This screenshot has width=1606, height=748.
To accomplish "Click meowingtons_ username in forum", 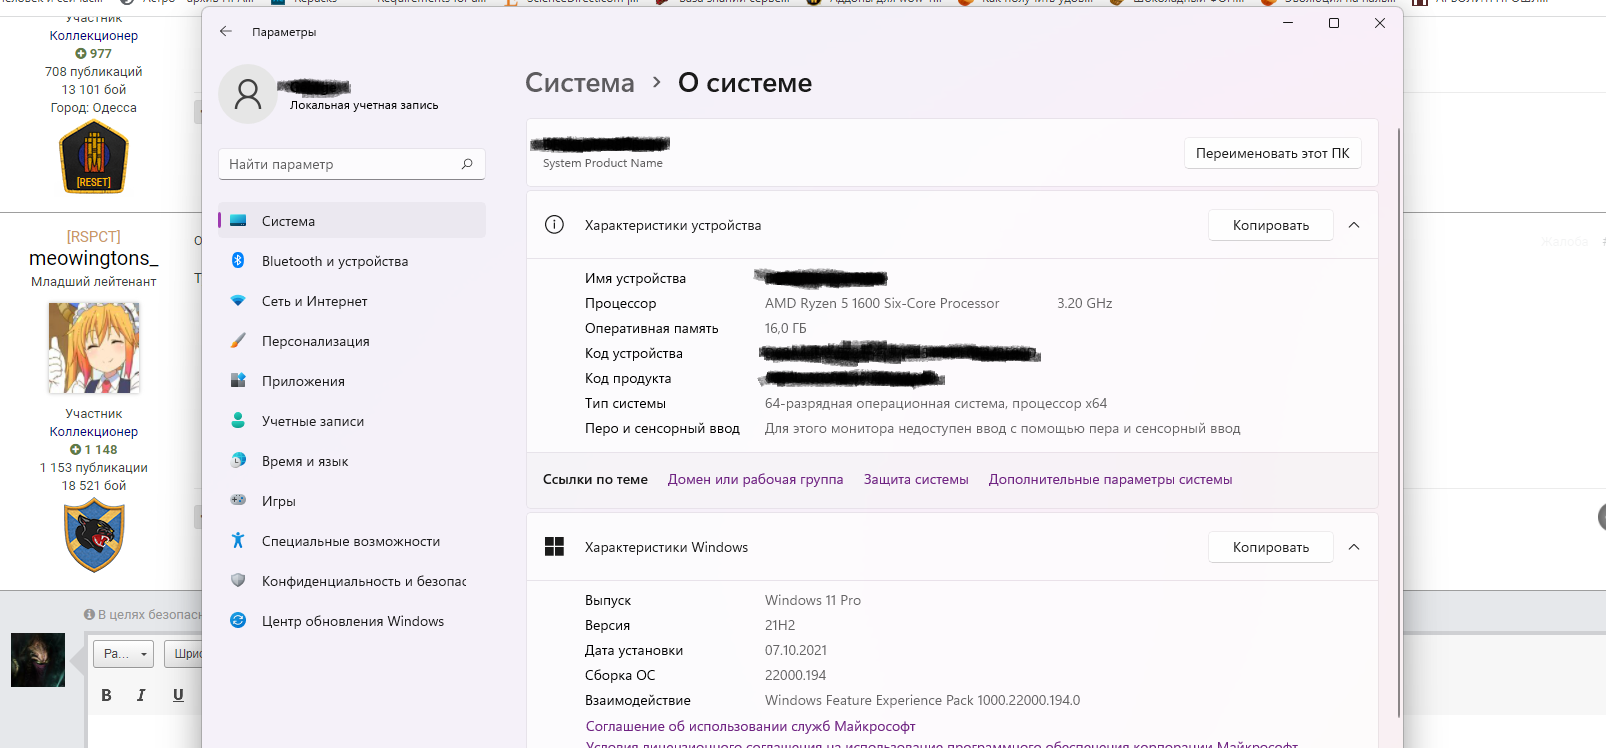I will (94, 258).
